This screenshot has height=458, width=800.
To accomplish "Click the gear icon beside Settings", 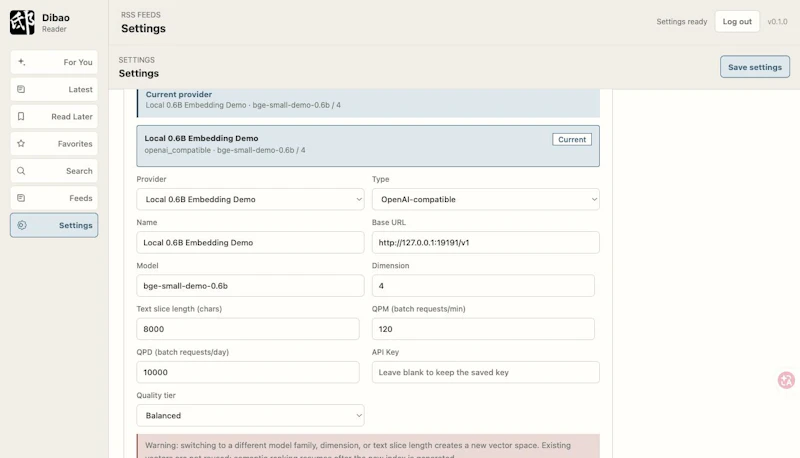I will (x=21, y=225).
